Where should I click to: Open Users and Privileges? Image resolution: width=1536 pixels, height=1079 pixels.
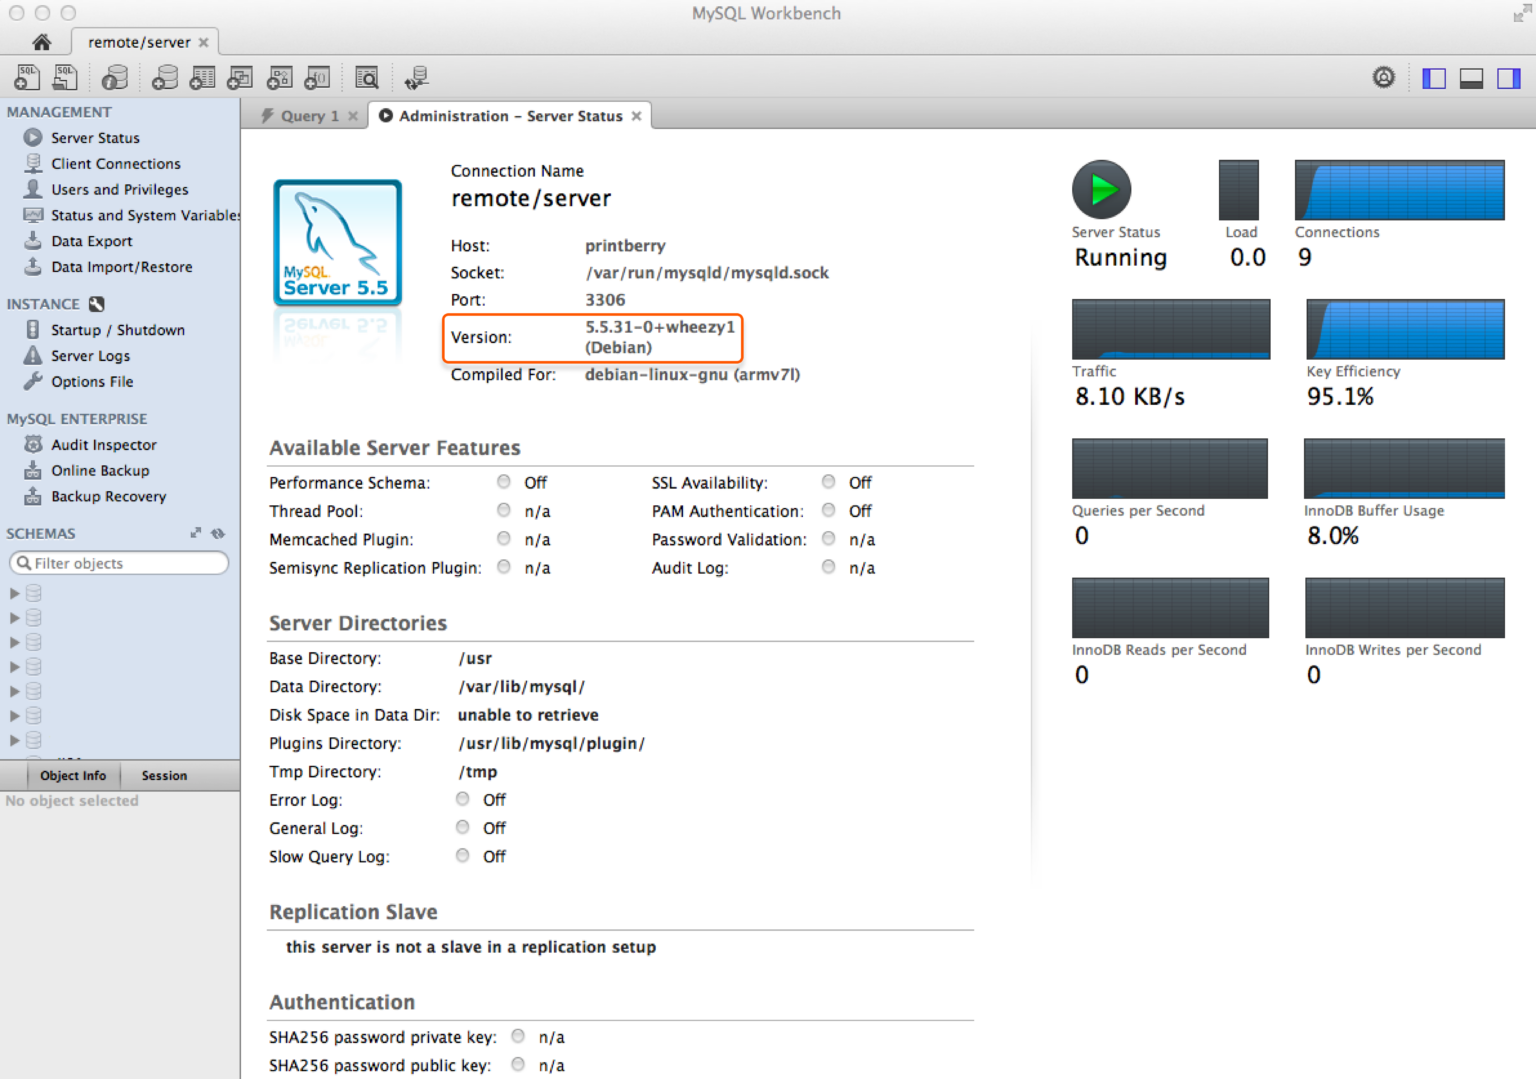point(119,189)
